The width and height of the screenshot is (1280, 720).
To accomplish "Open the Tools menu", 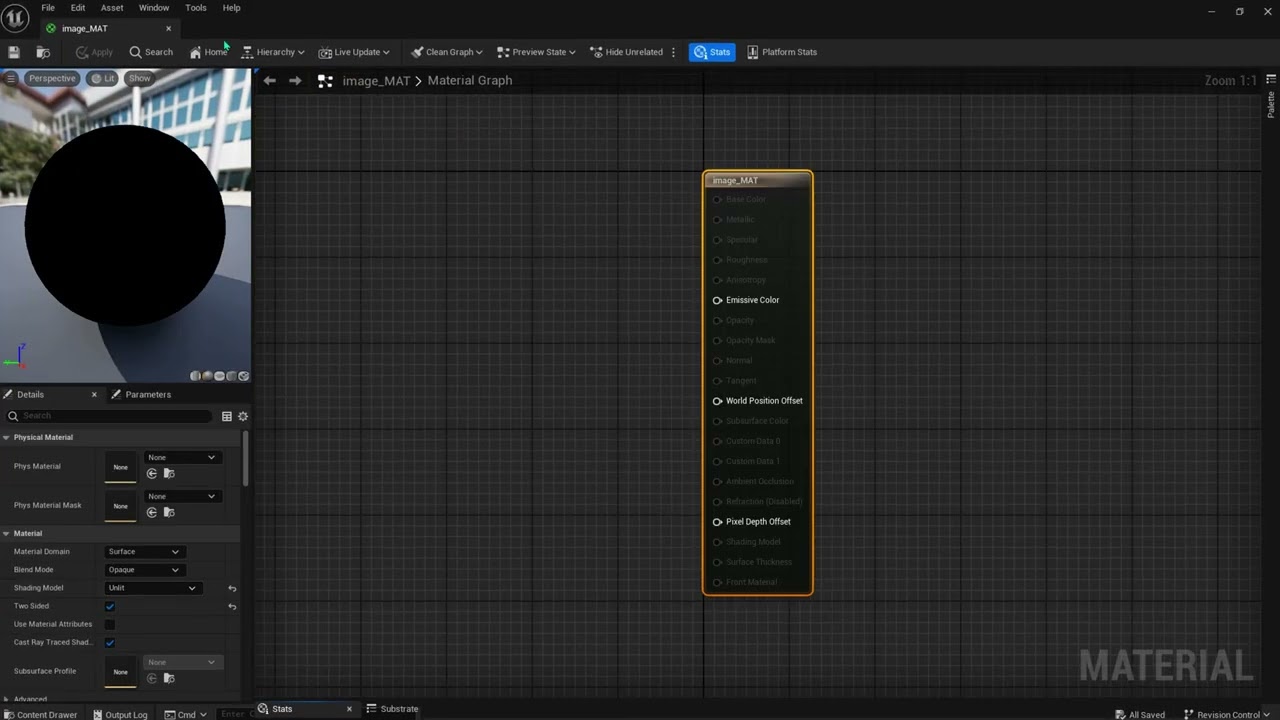I will click(196, 8).
